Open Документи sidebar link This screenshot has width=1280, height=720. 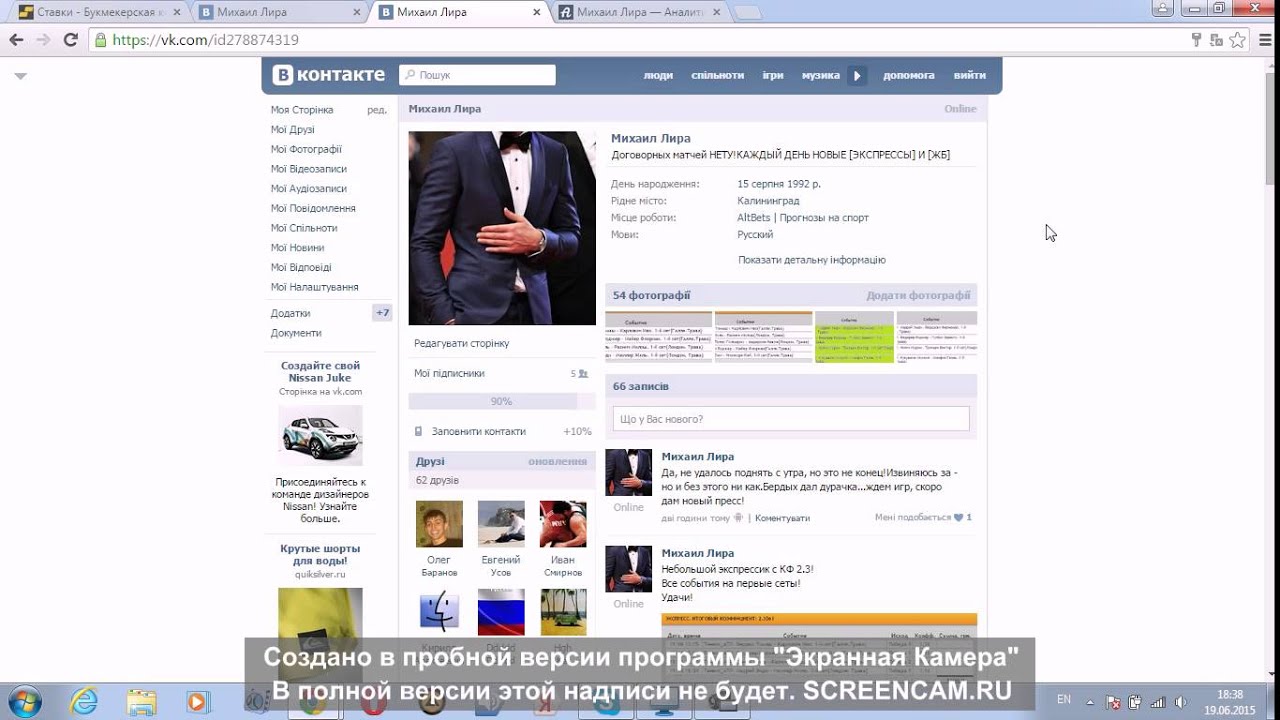click(296, 333)
